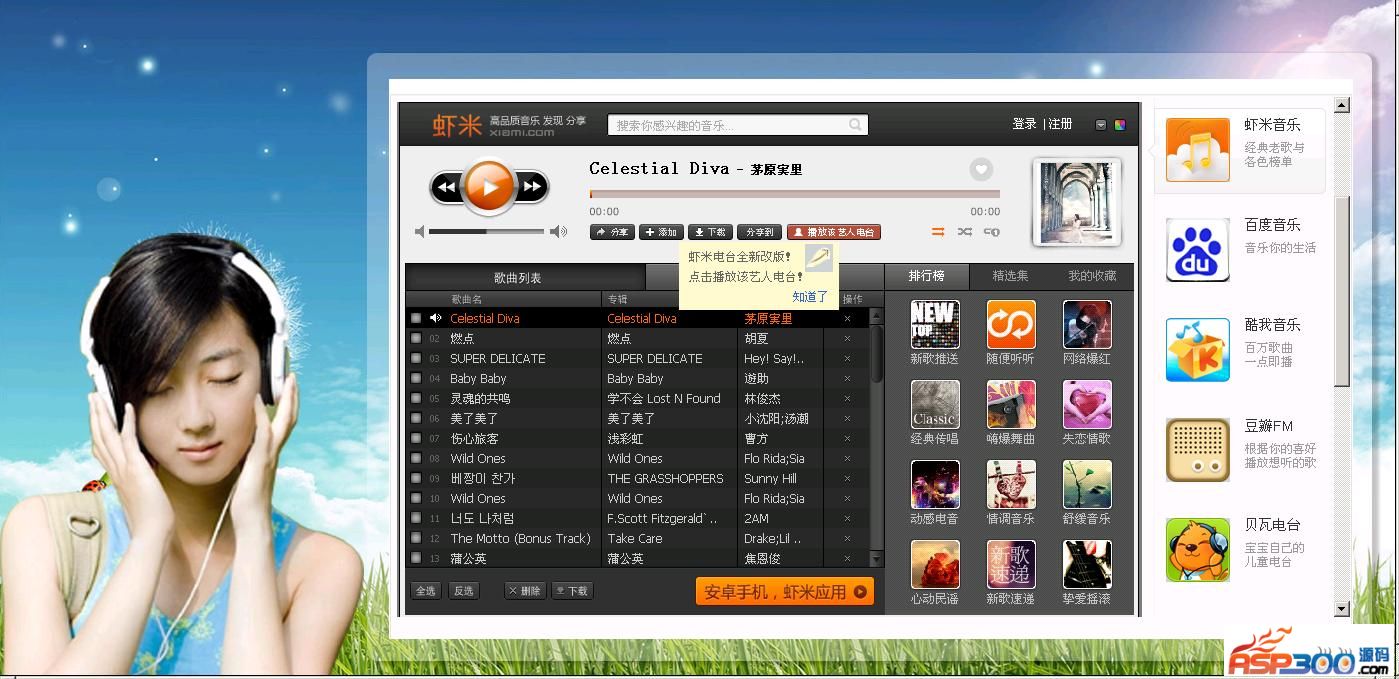Click the orange 安卓手机,虾米应用 banner
The width and height of the screenshot is (1399, 679).
click(785, 591)
